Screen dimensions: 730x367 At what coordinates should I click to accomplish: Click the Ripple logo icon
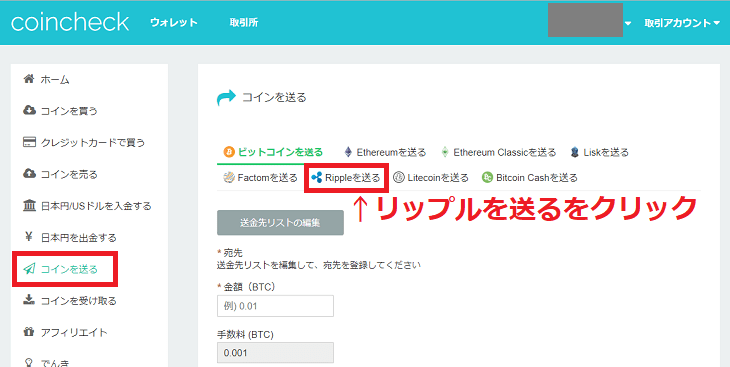coord(317,177)
